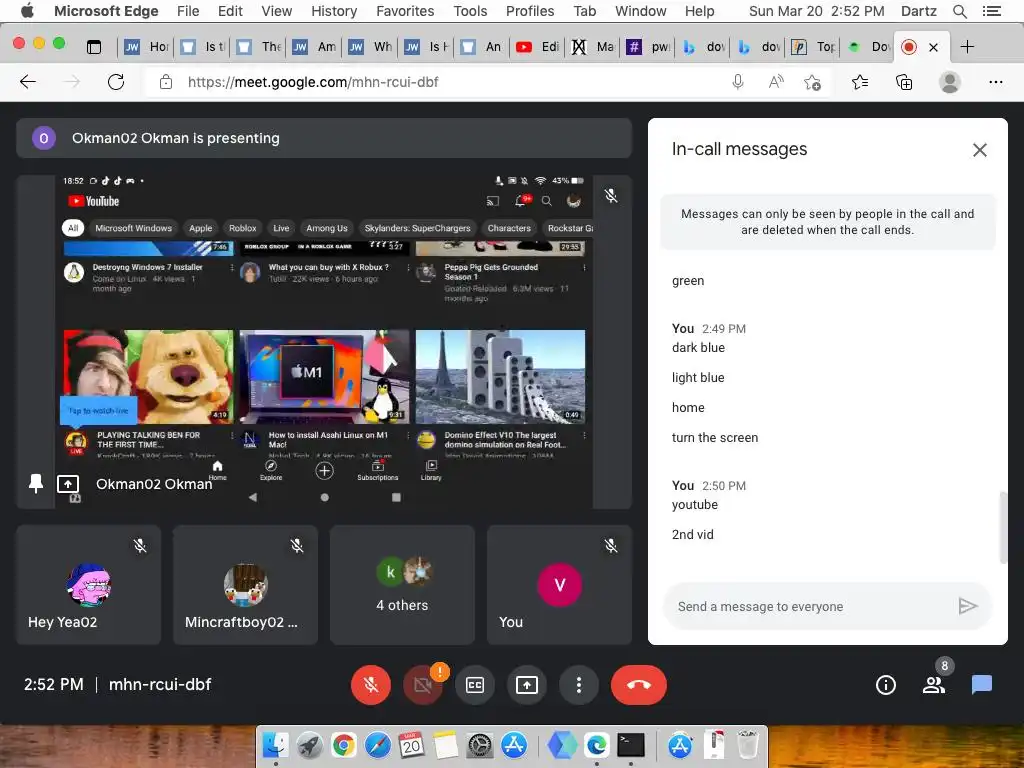The height and width of the screenshot is (768, 1024).
Task: Click the 'turn the screen' chat message
Action: pos(714,438)
